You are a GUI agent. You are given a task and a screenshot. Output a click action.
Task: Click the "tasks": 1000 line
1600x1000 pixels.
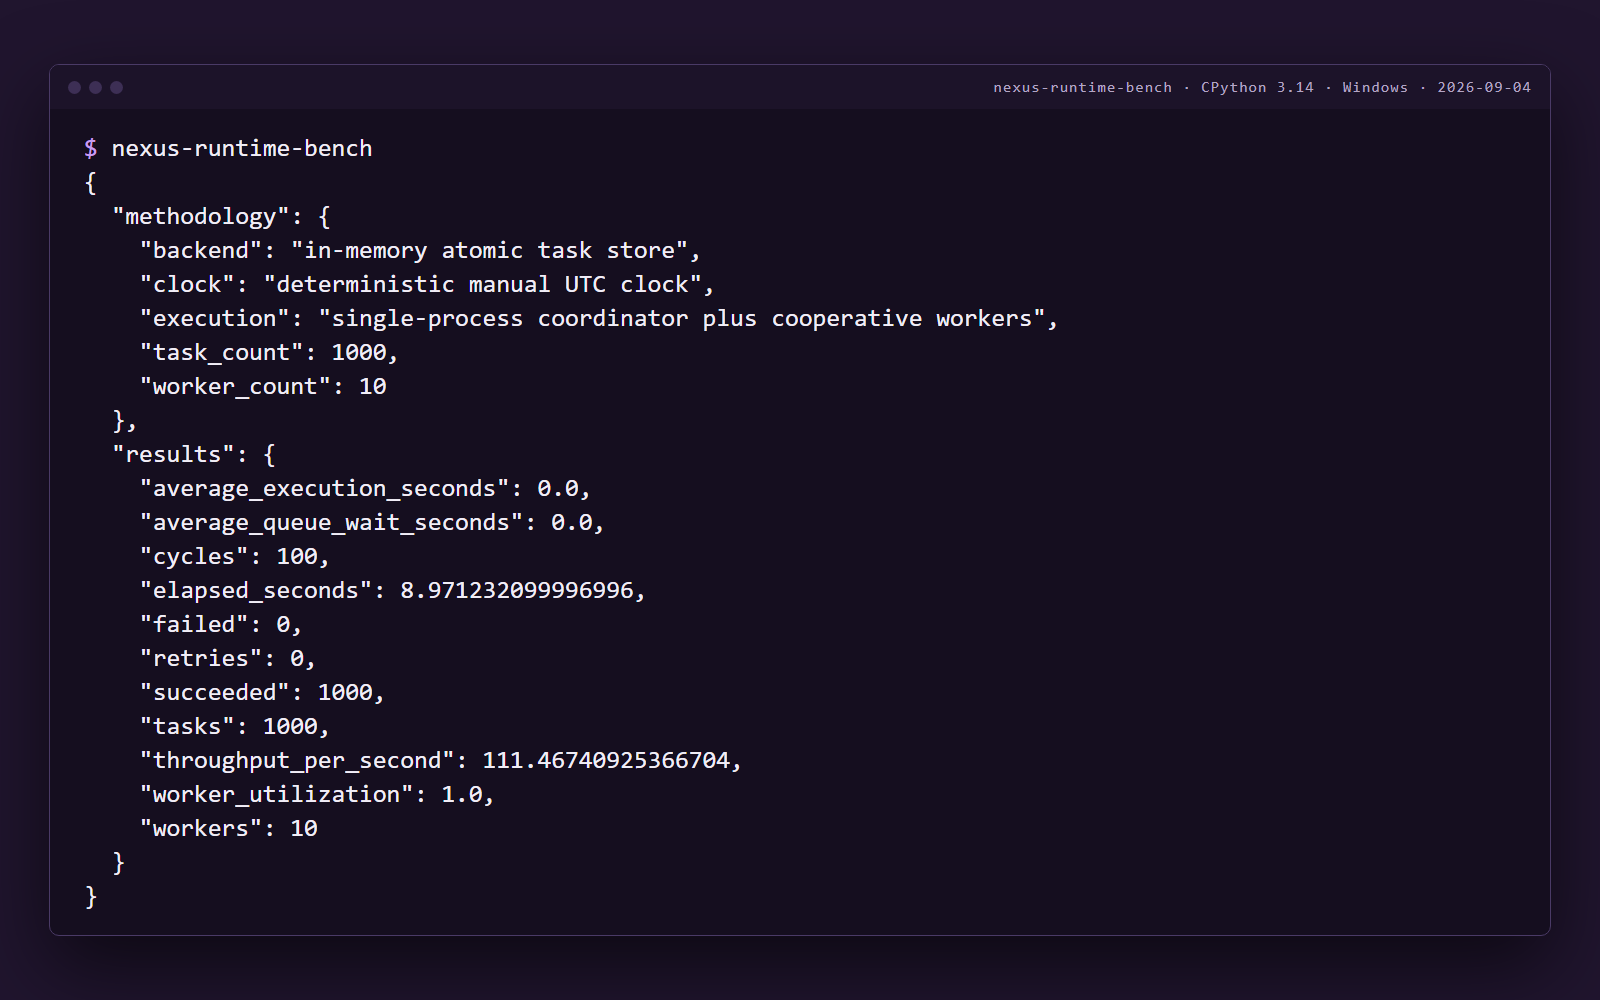pos(235,727)
